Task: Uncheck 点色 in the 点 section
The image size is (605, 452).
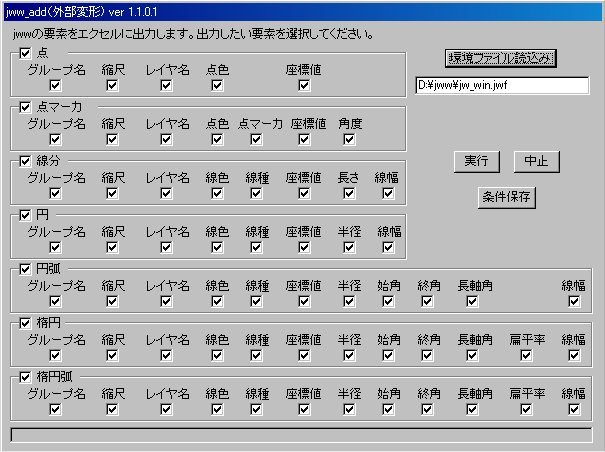Action: (x=217, y=86)
